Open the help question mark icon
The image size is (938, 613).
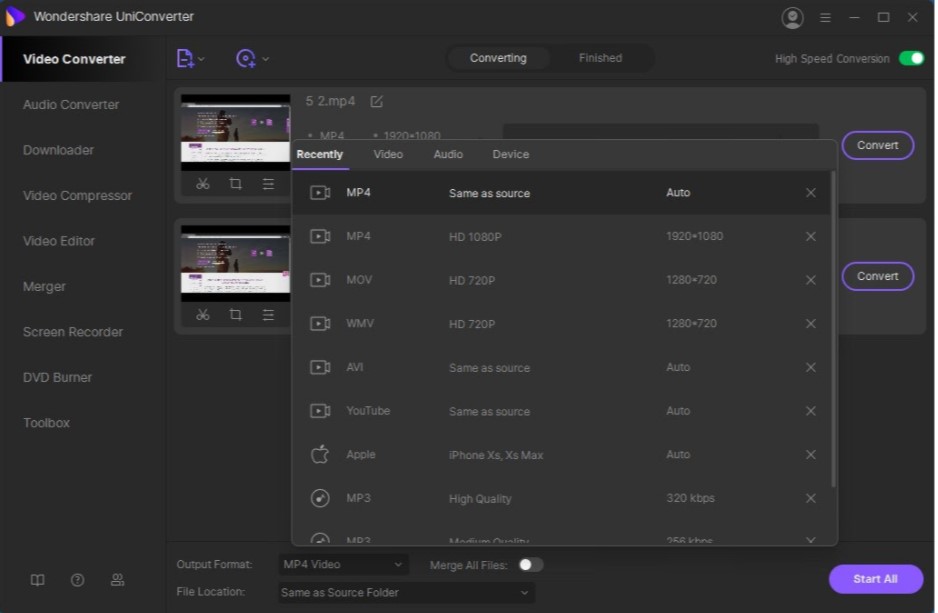(x=77, y=580)
